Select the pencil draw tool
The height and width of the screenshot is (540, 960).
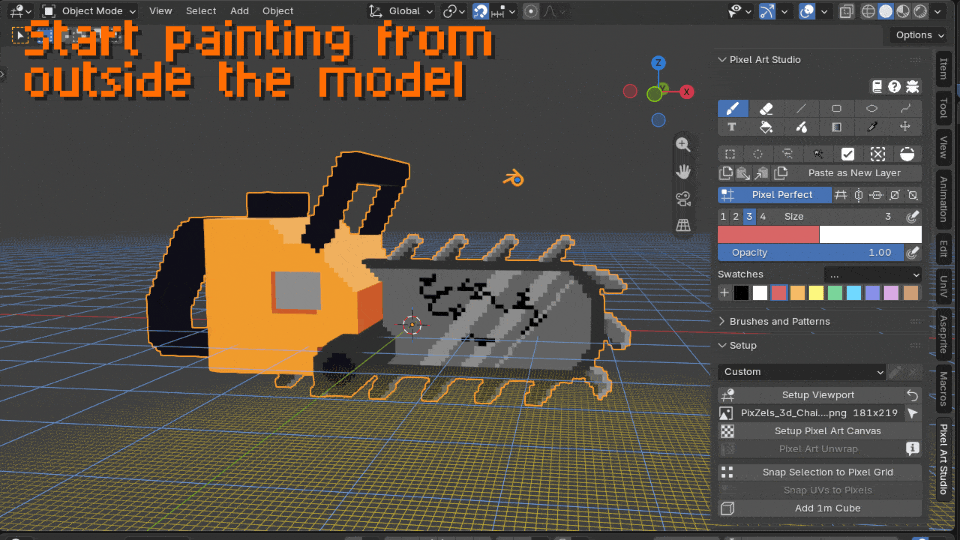pos(732,109)
